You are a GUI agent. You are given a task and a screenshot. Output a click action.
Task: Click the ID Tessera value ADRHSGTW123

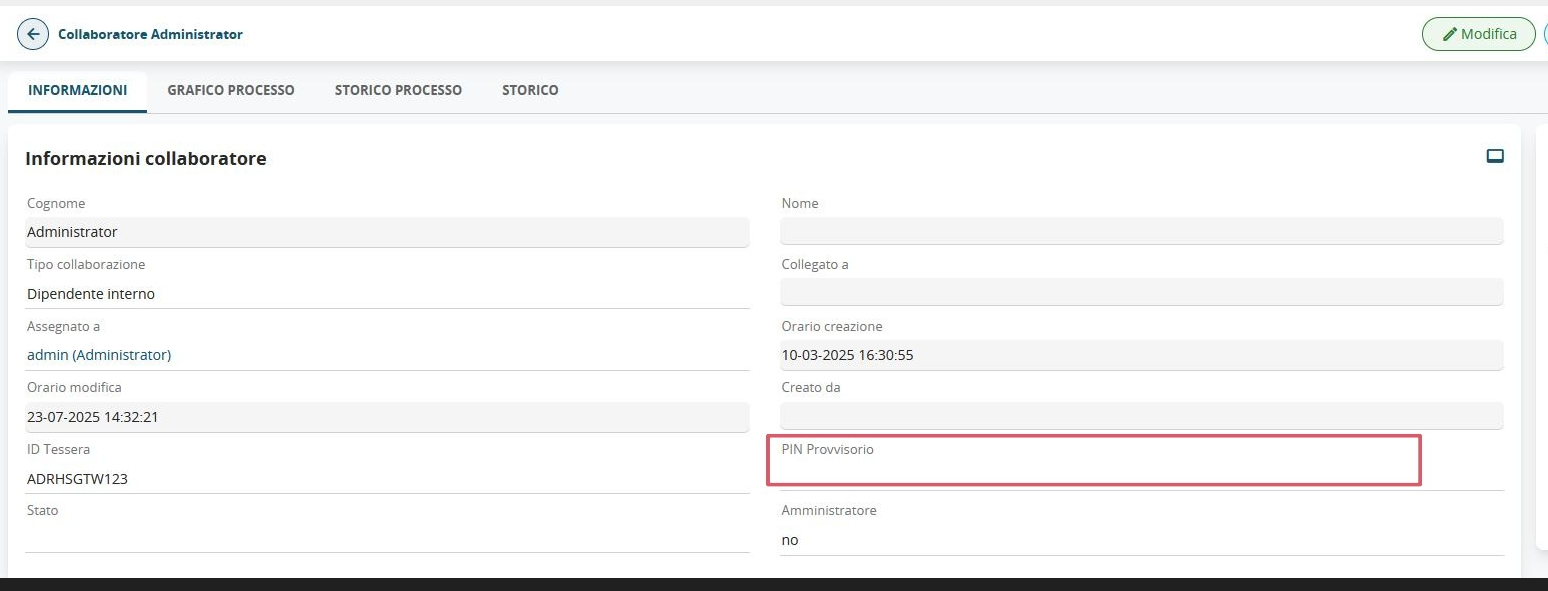(78, 479)
